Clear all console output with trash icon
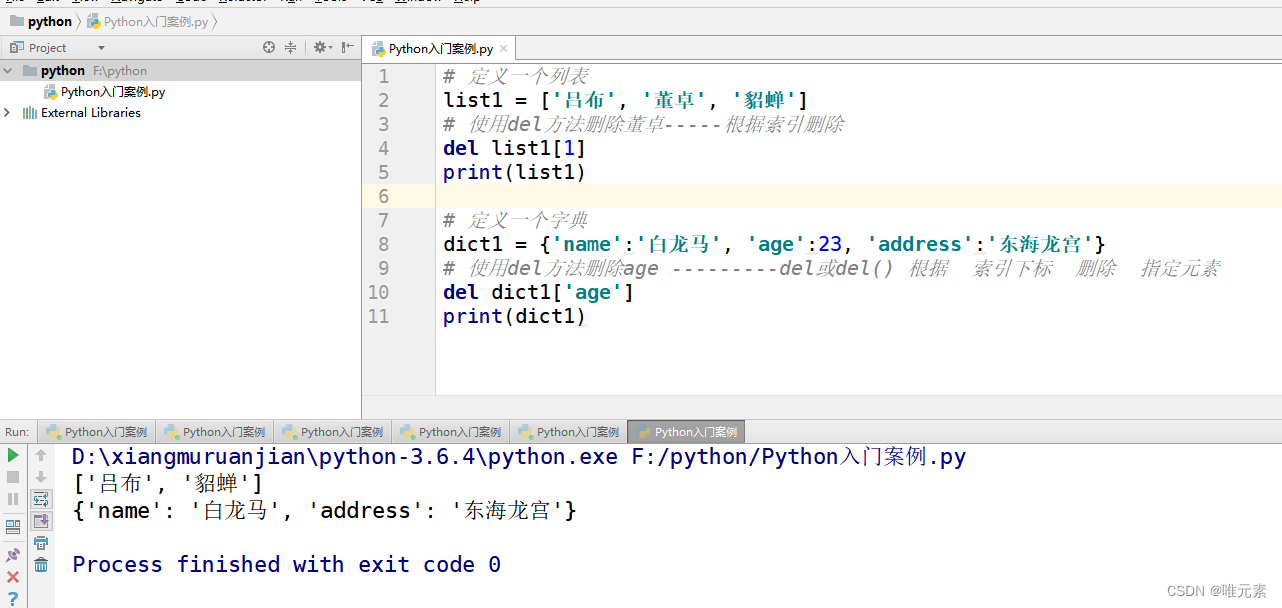The width and height of the screenshot is (1282, 608). click(x=40, y=563)
